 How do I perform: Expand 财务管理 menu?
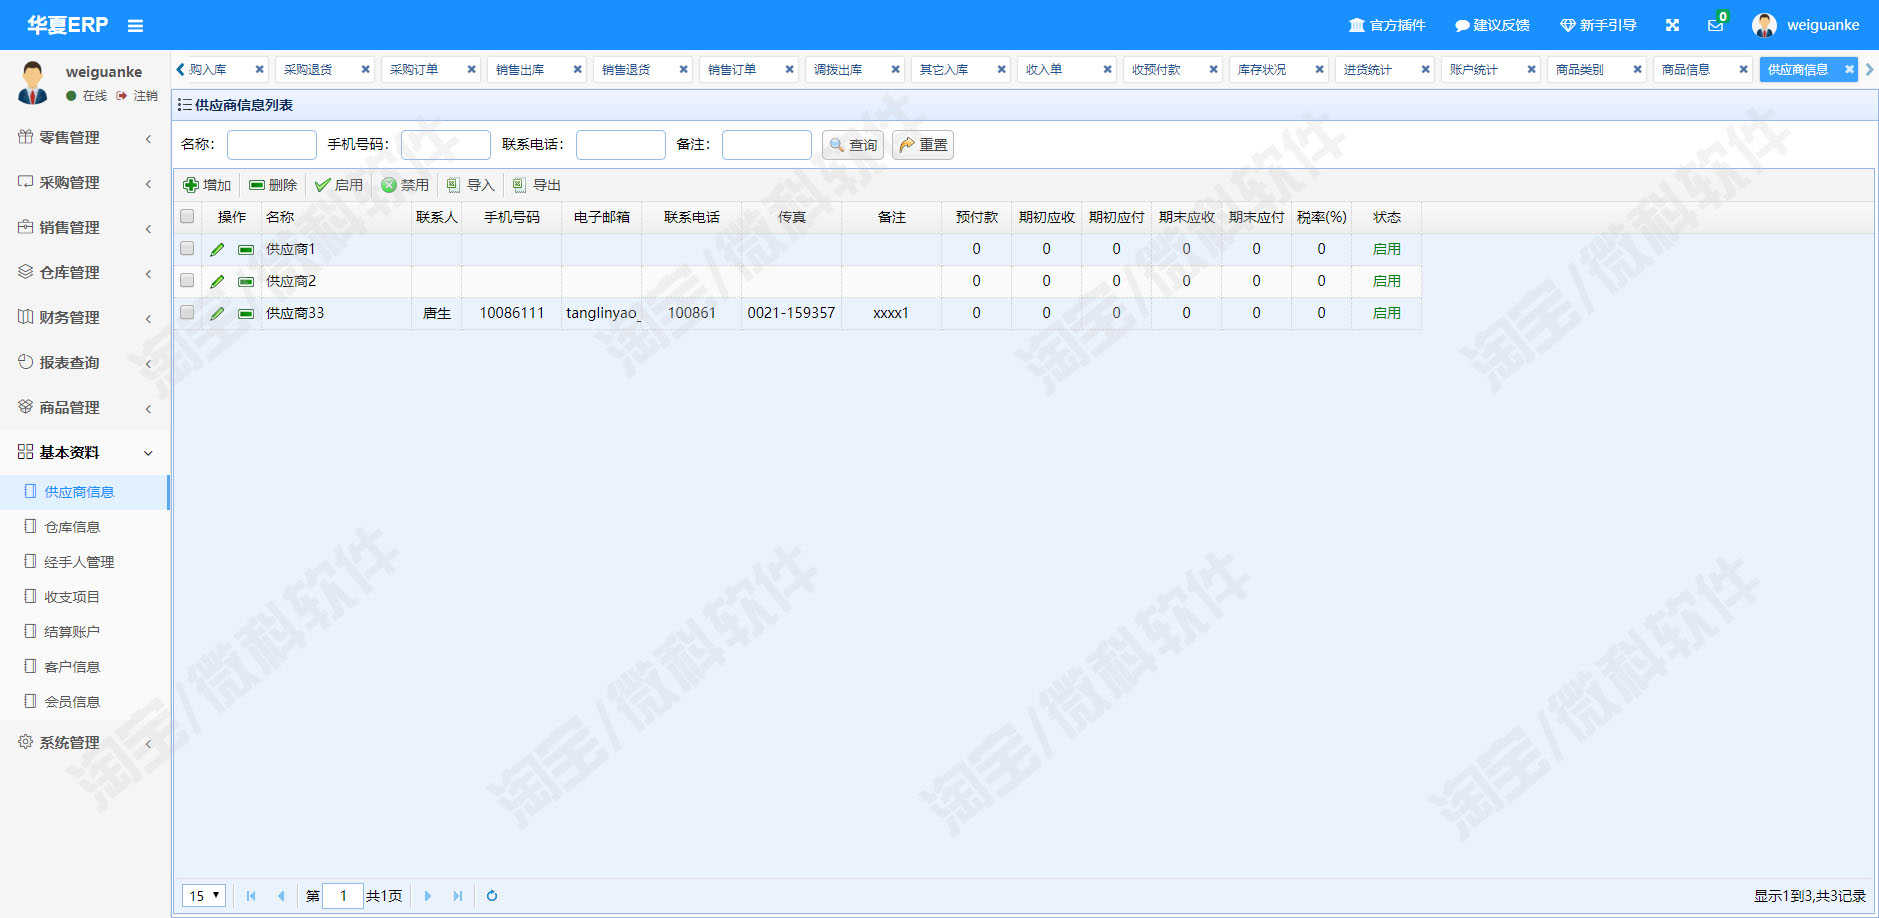click(x=85, y=317)
